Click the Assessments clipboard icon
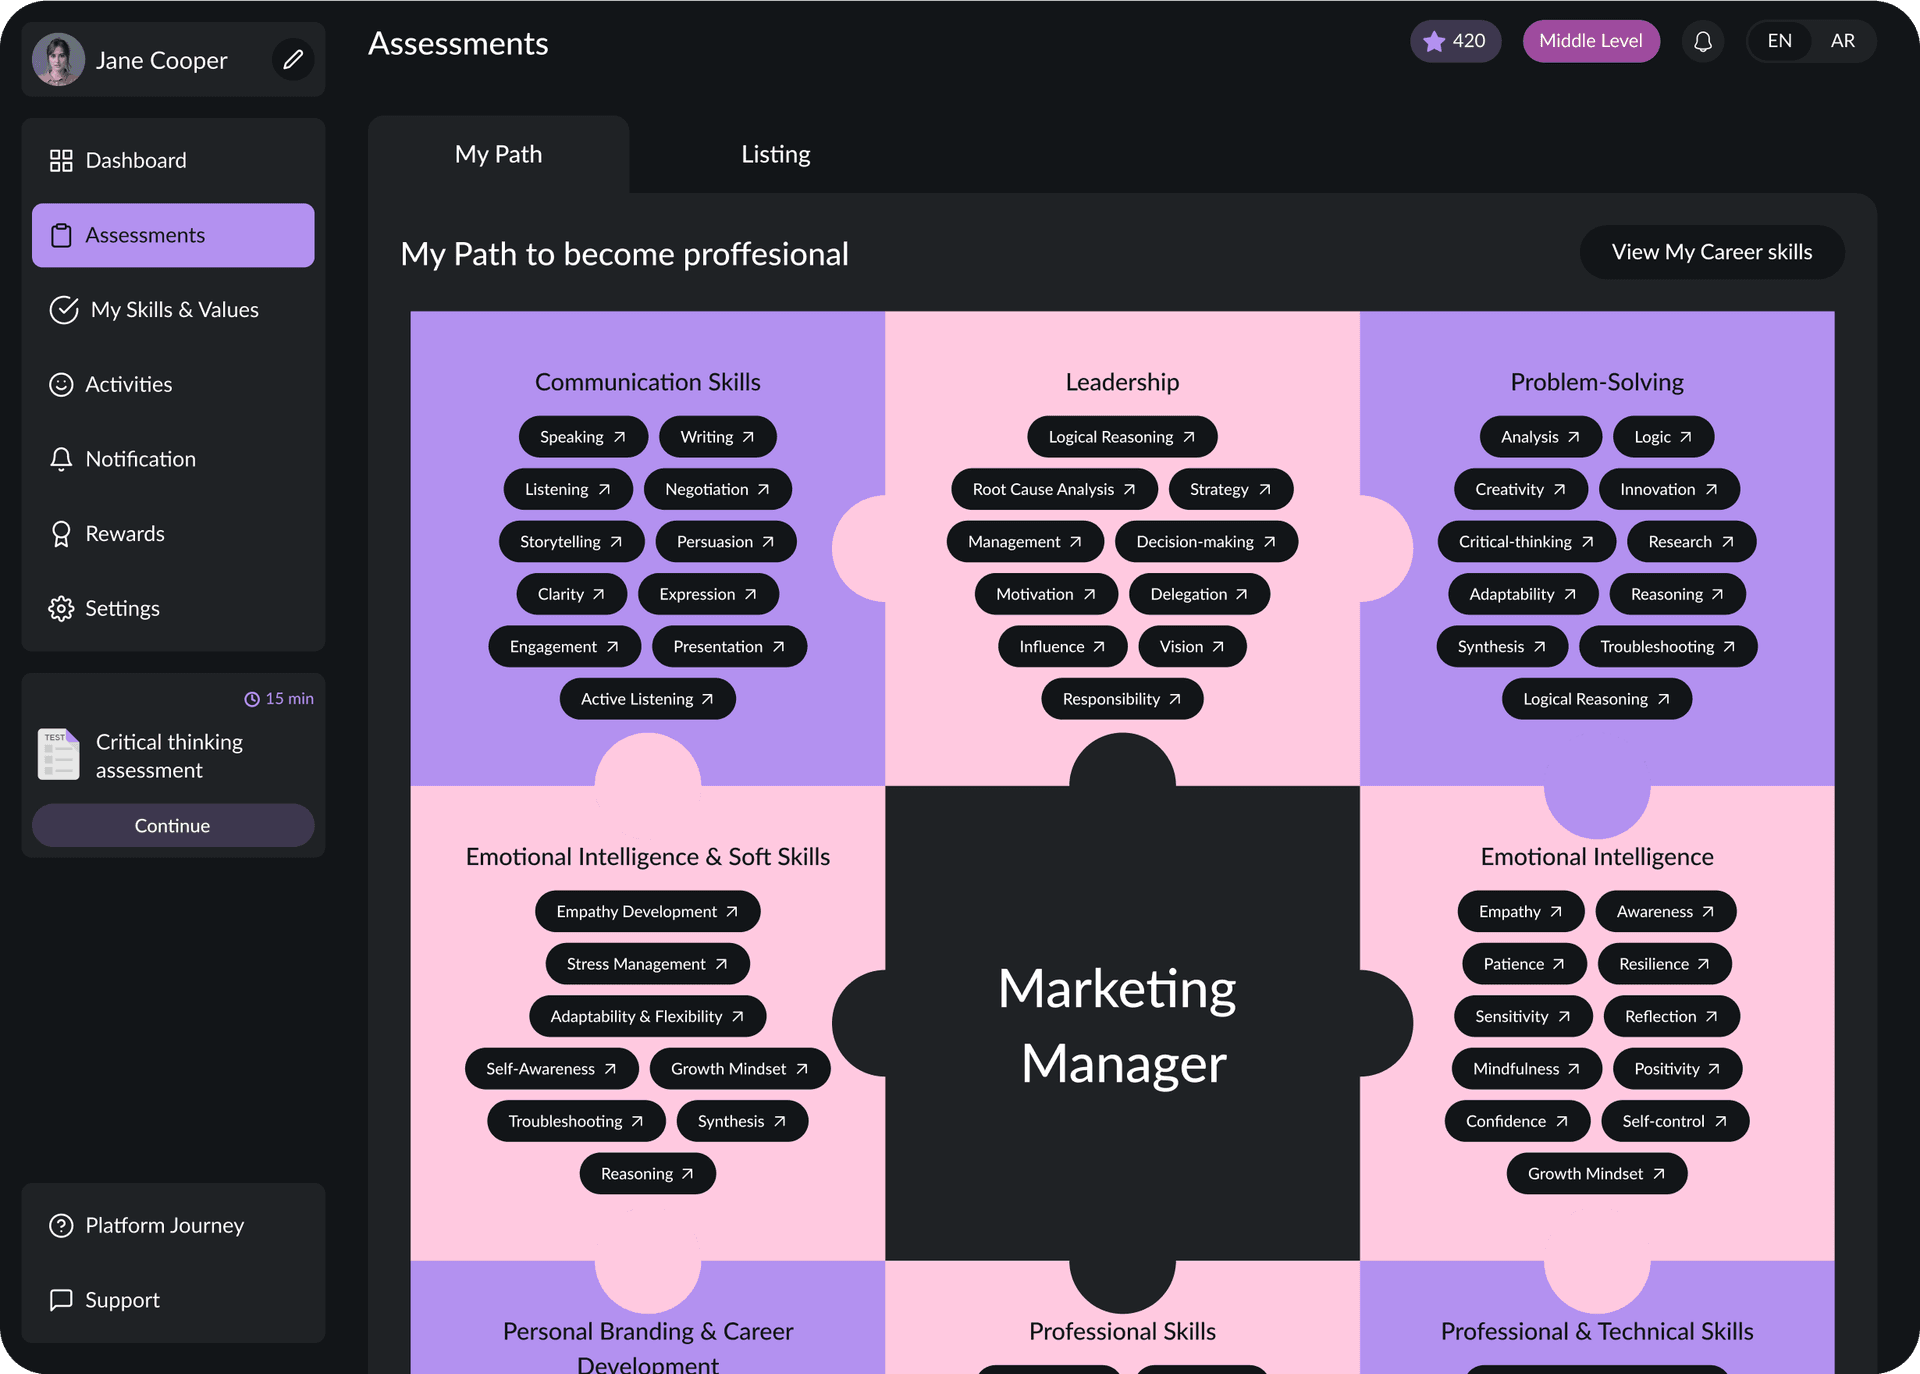 pos(62,235)
